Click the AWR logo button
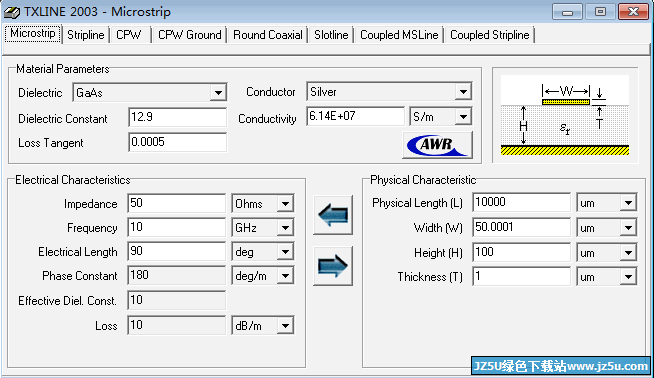The height and width of the screenshot is (378, 654). pos(437,145)
